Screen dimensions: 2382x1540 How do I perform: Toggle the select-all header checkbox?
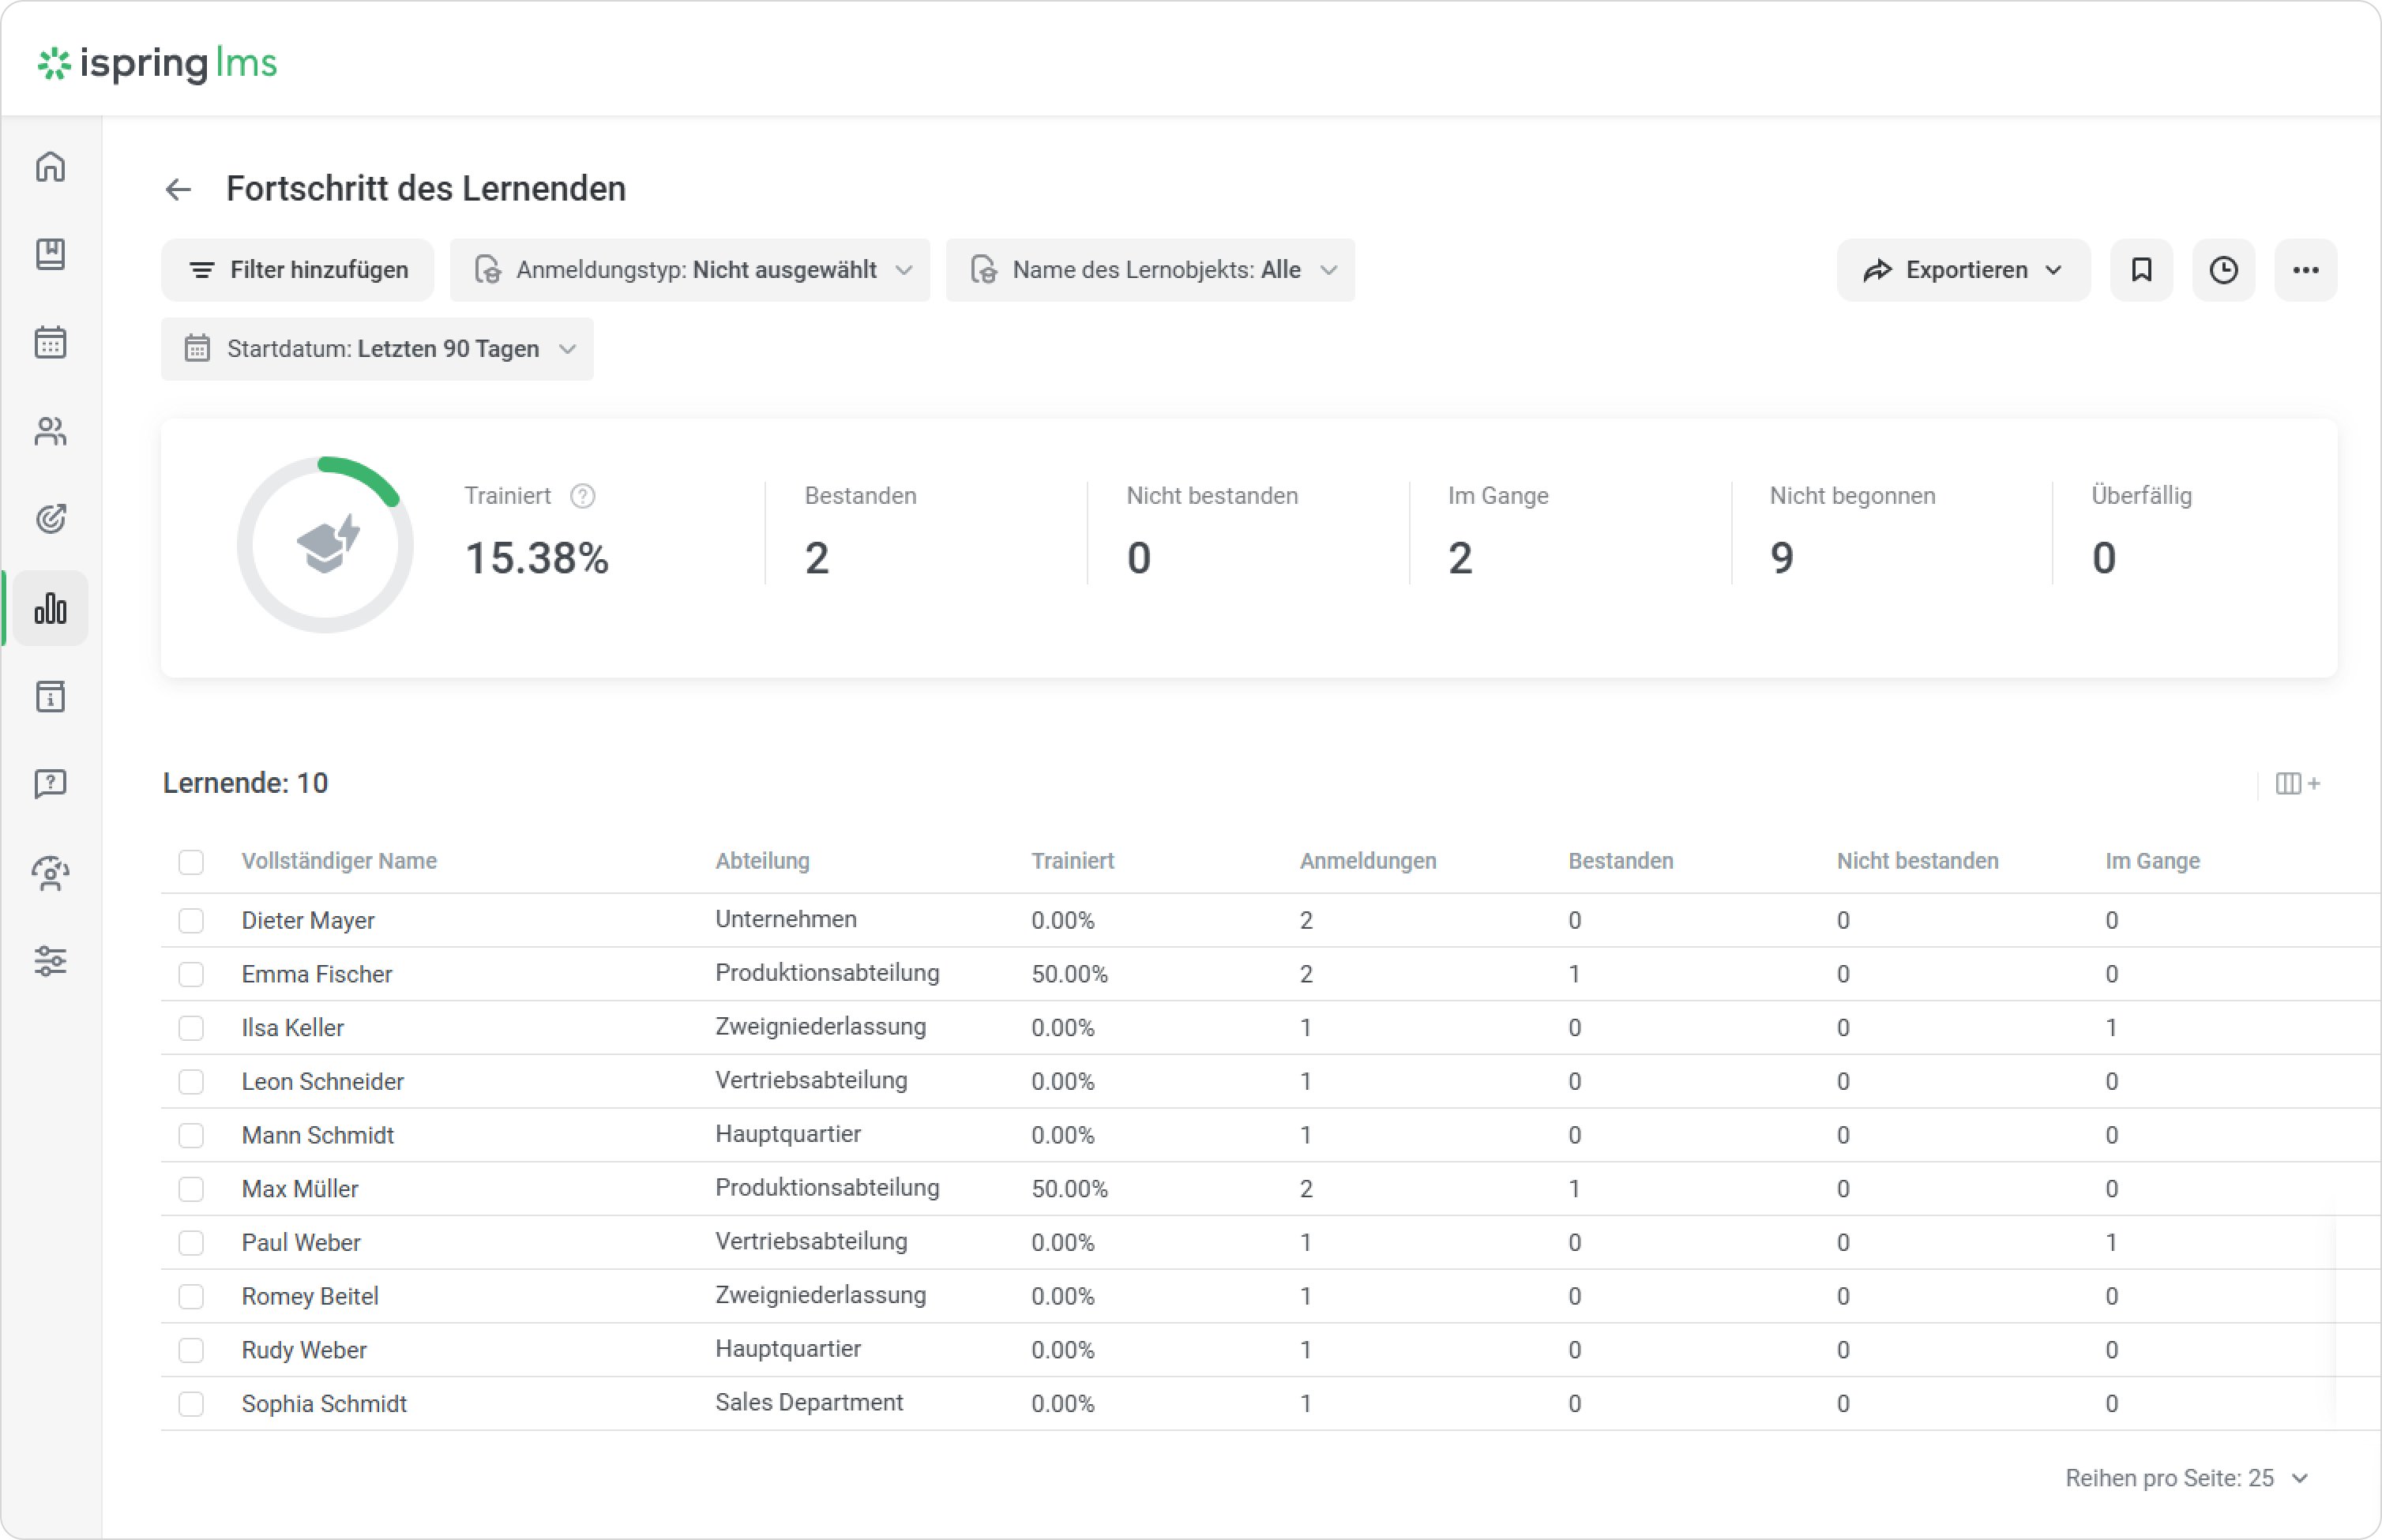coord(191,862)
